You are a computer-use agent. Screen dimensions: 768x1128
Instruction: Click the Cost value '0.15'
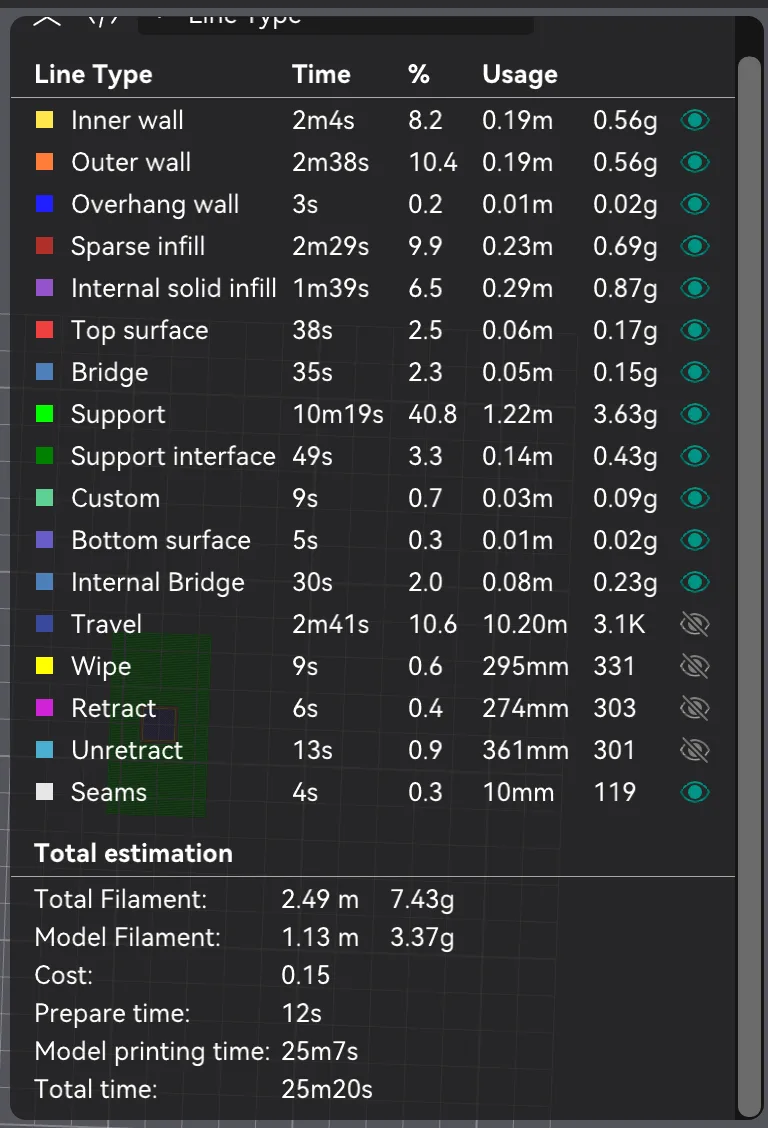pos(306,975)
